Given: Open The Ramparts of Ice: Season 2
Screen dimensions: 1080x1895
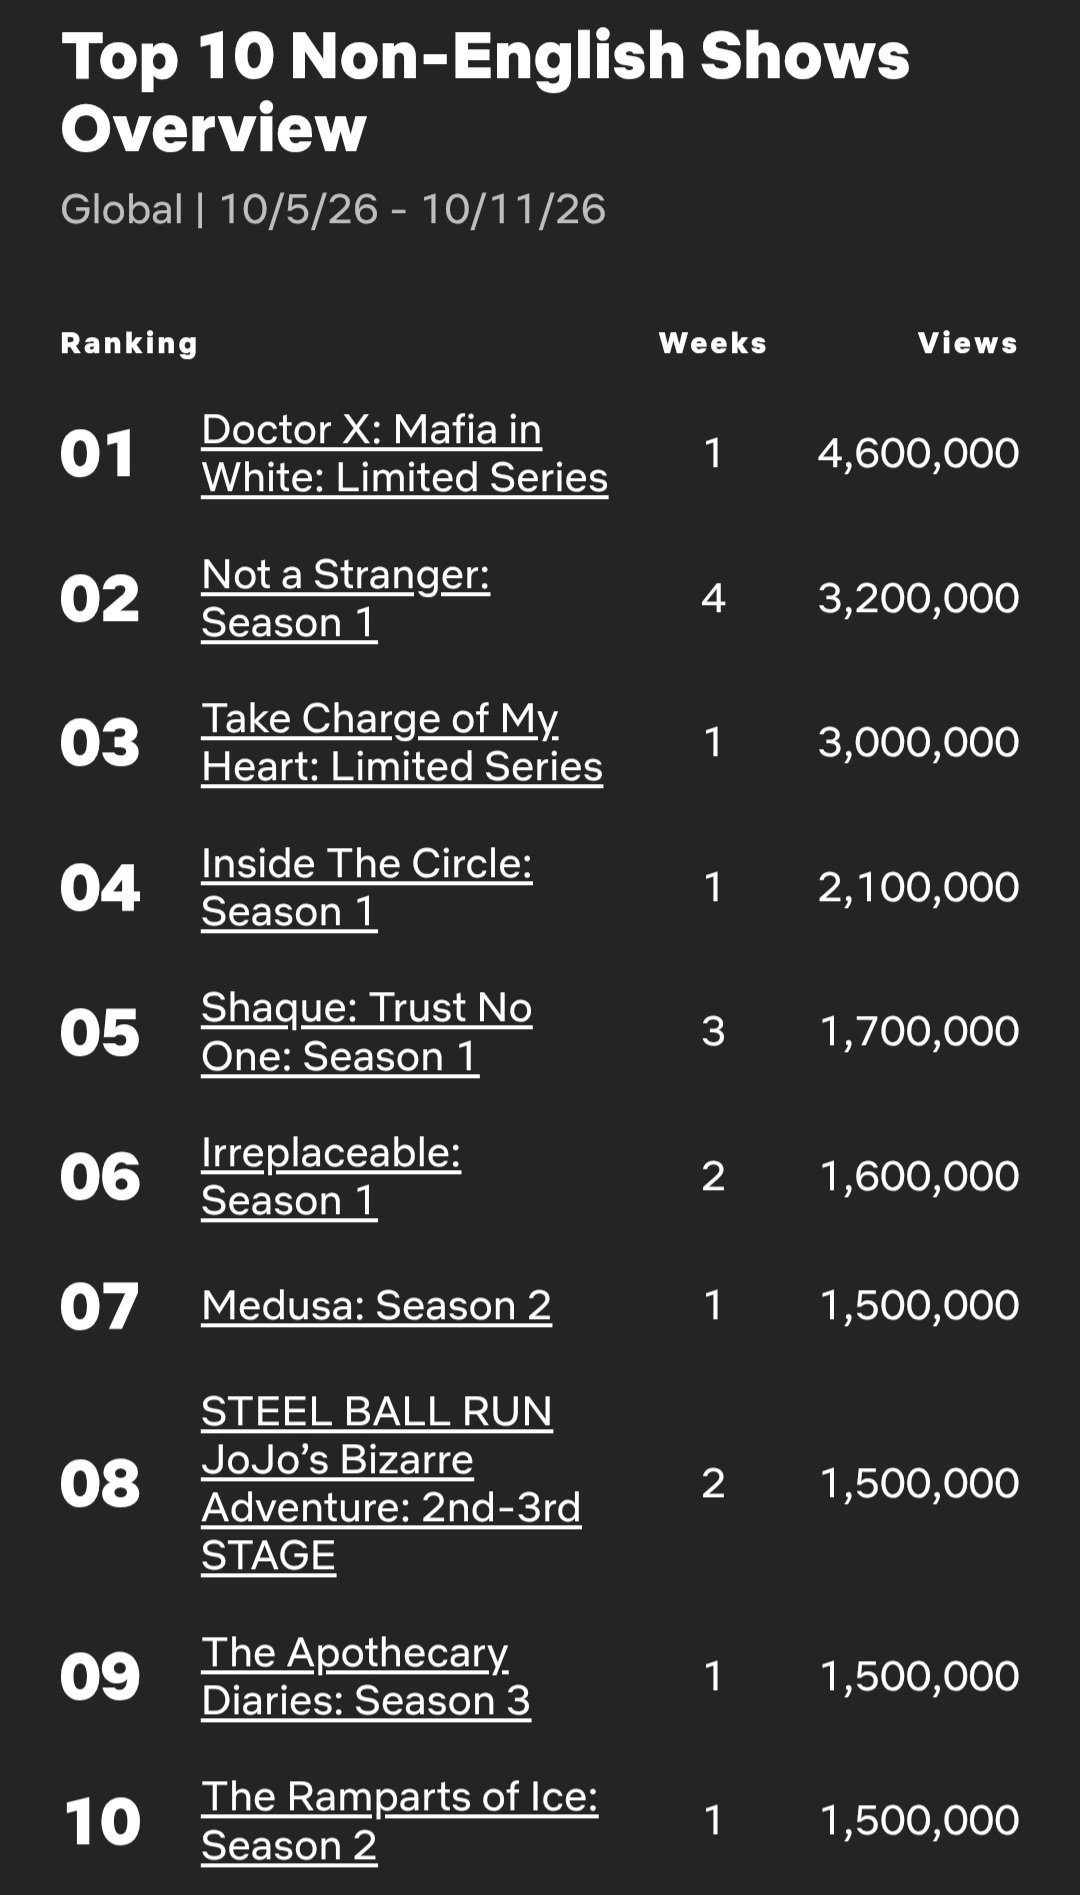Looking at the screenshot, I should [x=399, y=1820].
